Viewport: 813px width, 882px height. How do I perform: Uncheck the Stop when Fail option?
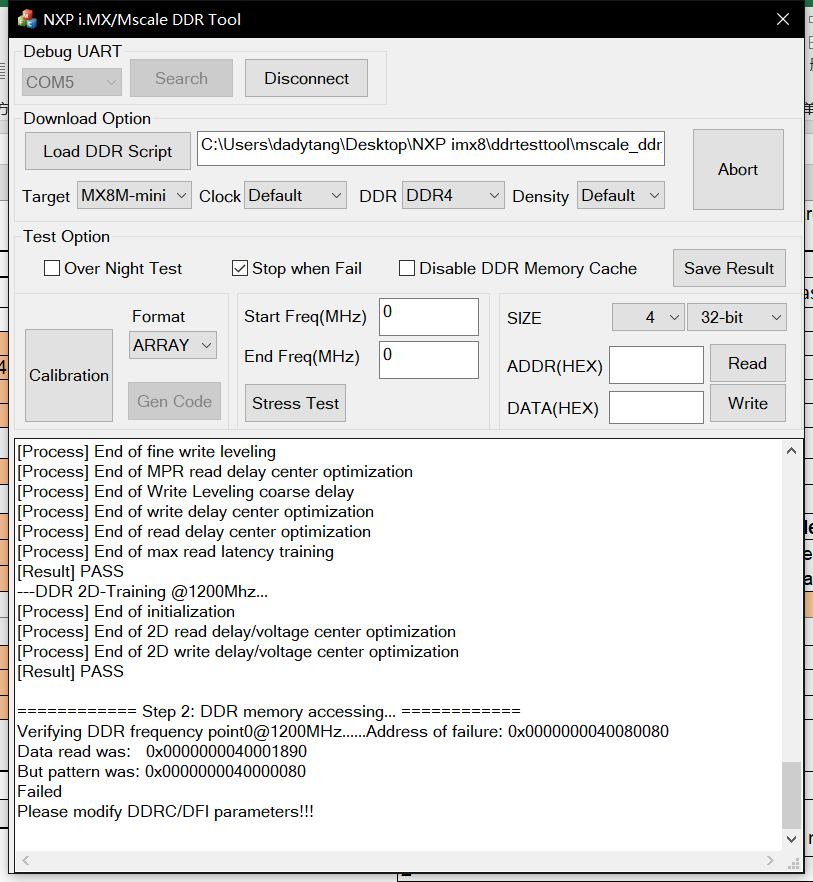coord(239,267)
